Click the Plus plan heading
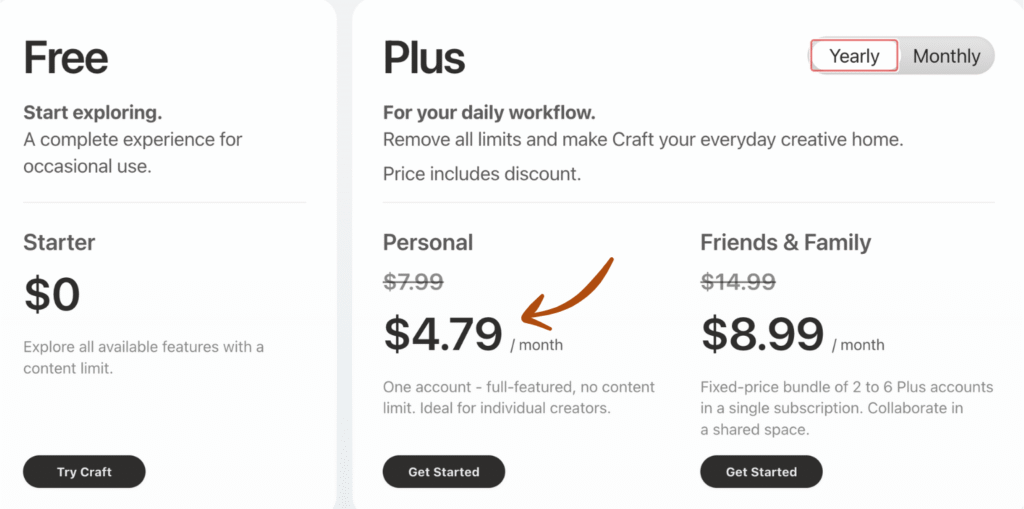 coord(424,58)
